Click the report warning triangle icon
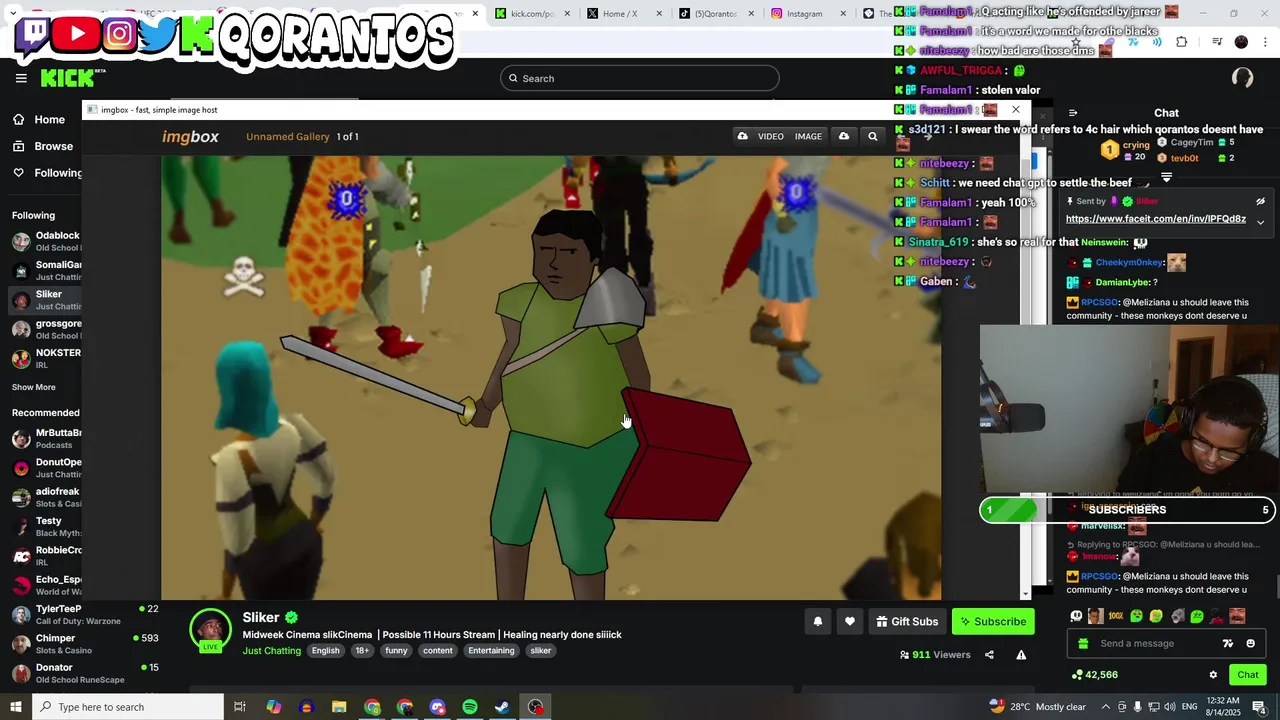The image size is (1280, 720). 1021,655
